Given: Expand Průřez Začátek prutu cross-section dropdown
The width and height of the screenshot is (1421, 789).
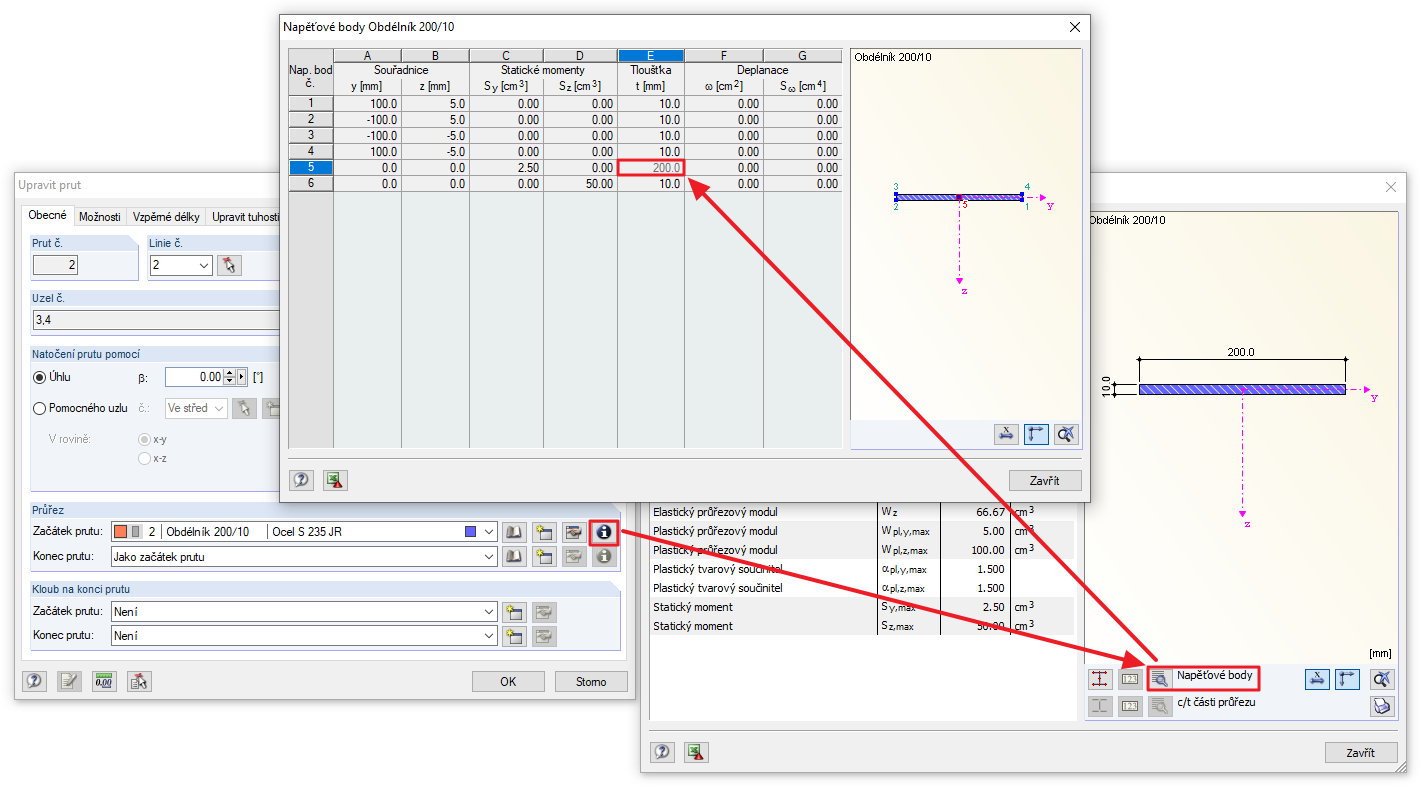Looking at the screenshot, I should point(488,532).
